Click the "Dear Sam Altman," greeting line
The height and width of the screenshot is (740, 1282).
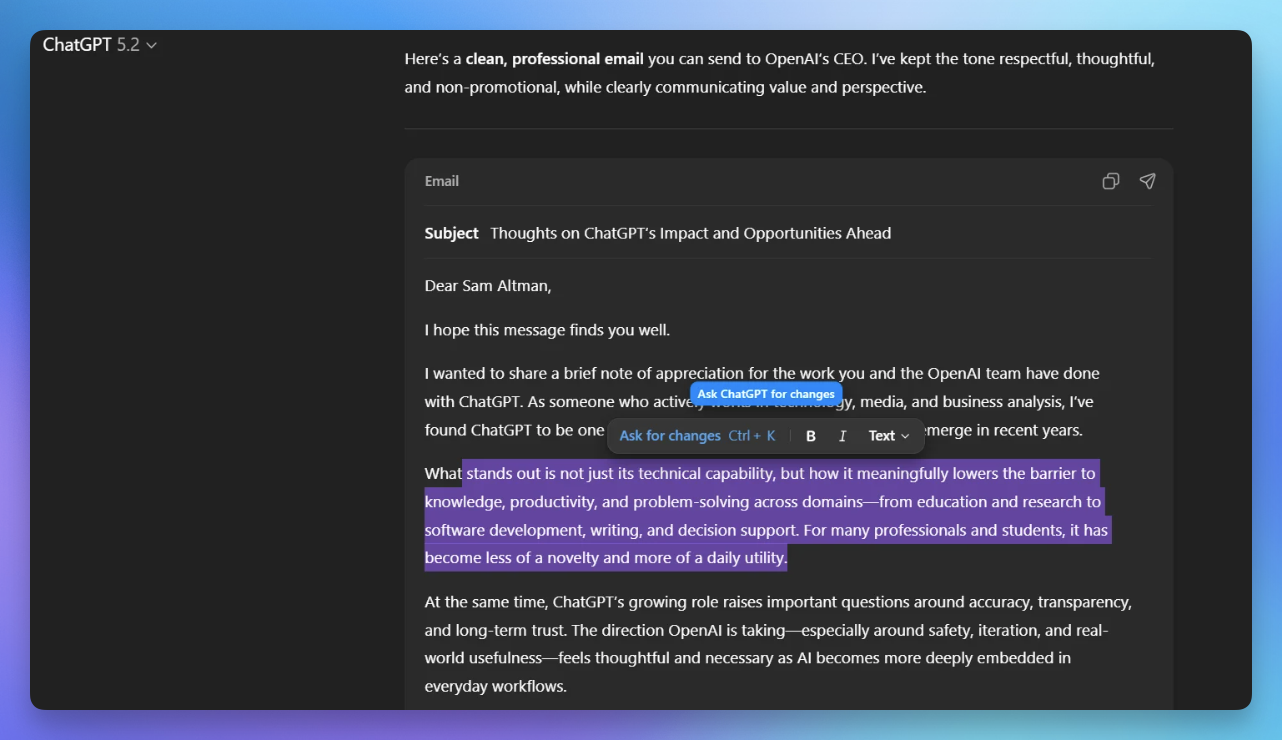(488, 286)
